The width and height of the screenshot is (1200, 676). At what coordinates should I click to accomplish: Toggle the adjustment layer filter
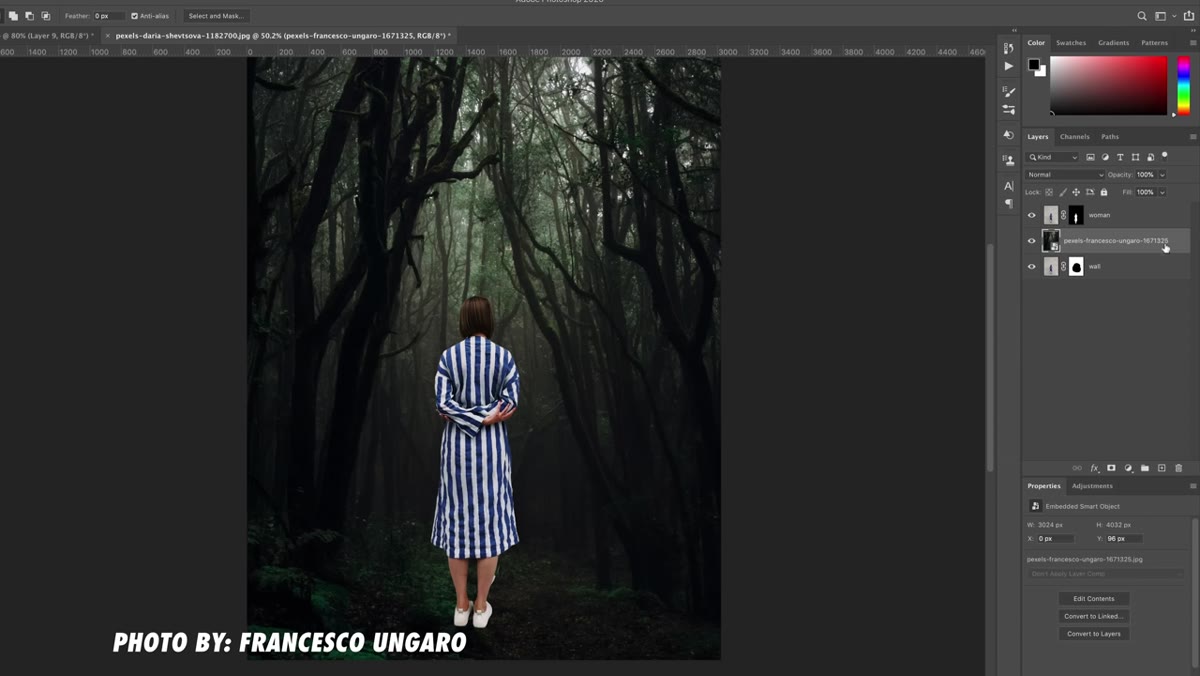1105,157
